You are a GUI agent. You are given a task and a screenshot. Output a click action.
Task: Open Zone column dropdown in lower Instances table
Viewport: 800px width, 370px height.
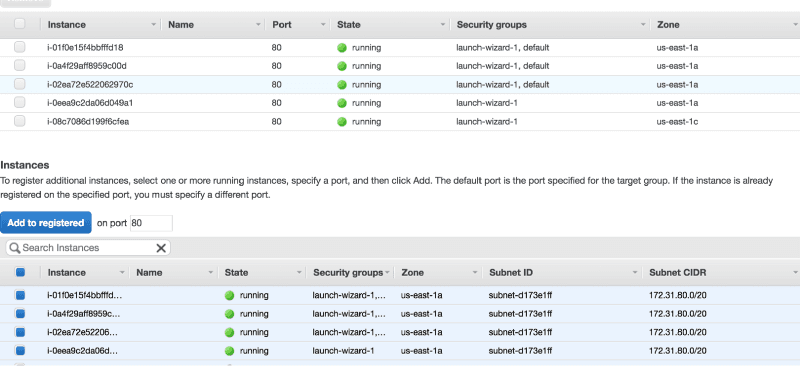pyautogui.click(x=475, y=273)
